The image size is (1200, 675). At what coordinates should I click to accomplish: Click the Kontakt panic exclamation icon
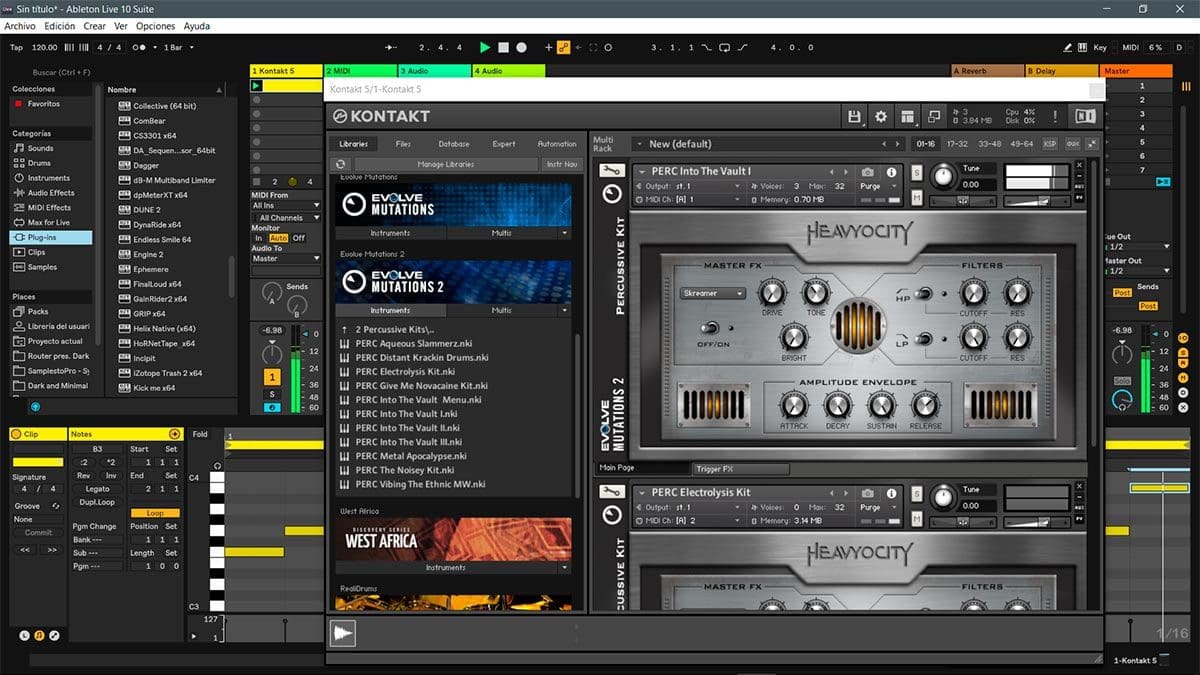tap(1054, 117)
